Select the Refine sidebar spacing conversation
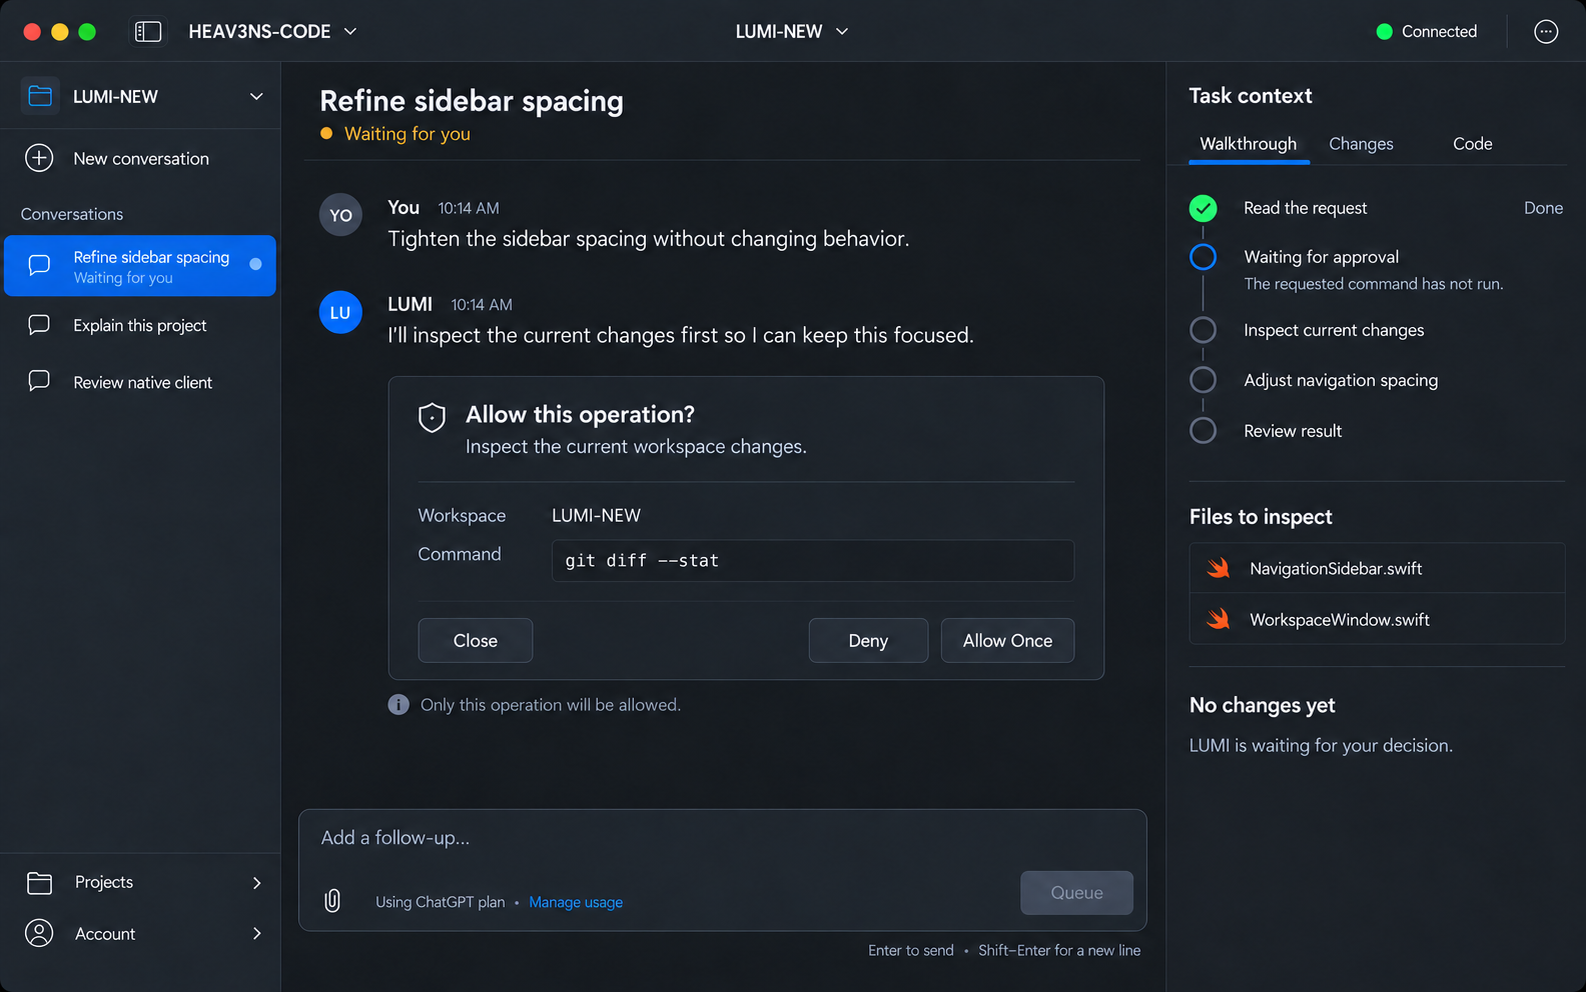This screenshot has height=992, width=1586. pyautogui.click(x=140, y=266)
